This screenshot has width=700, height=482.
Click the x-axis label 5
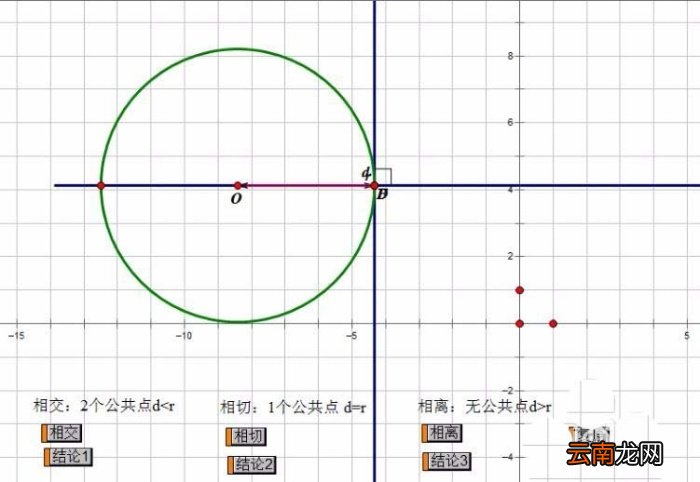coord(687,336)
